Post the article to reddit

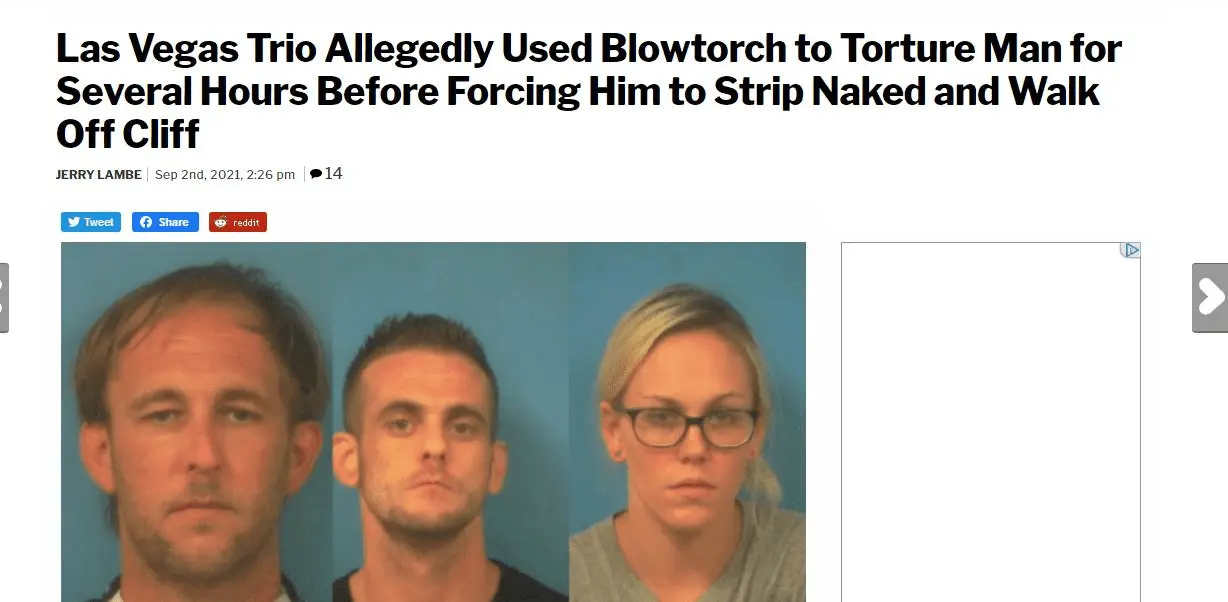[x=238, y=222]
